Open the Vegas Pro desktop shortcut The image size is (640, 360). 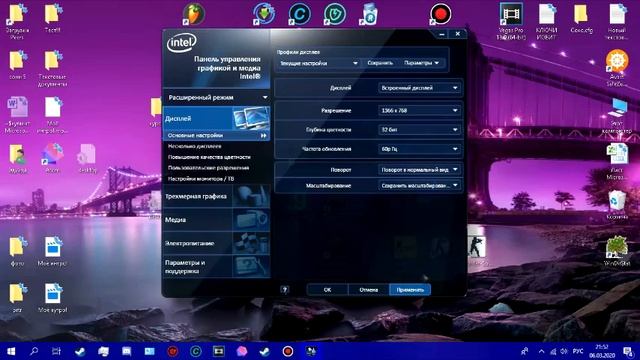tap(511, 21)
